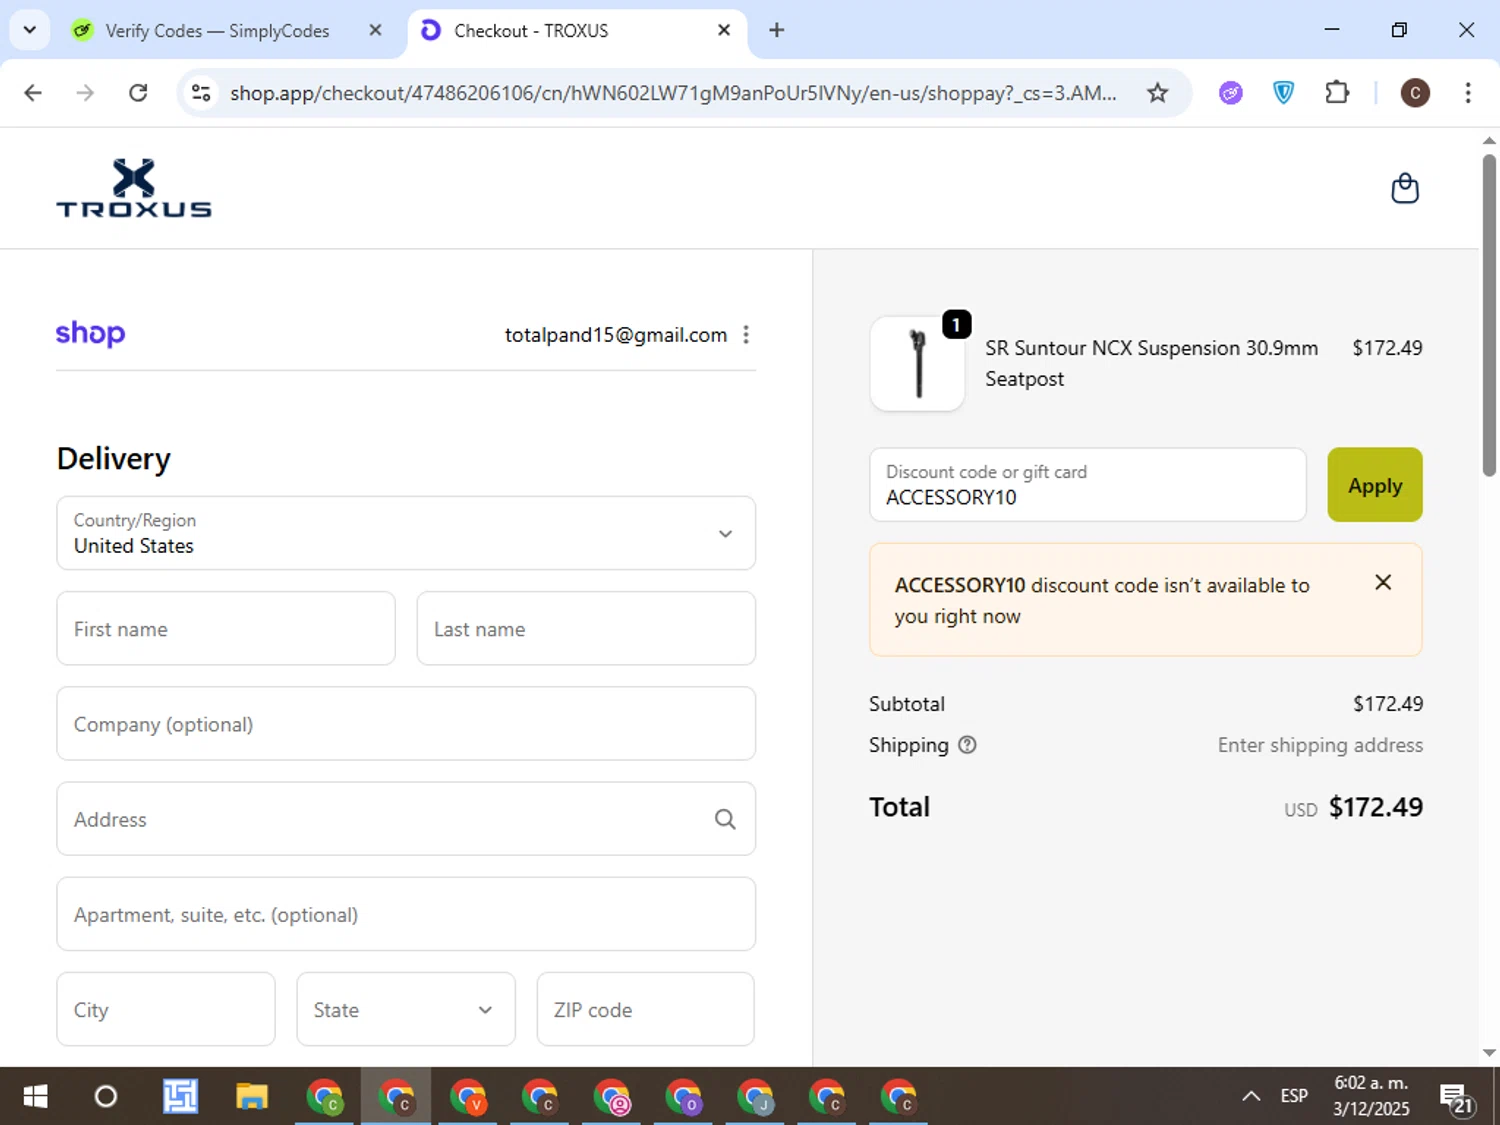Open a new browser tab

(x=776, y=30)
